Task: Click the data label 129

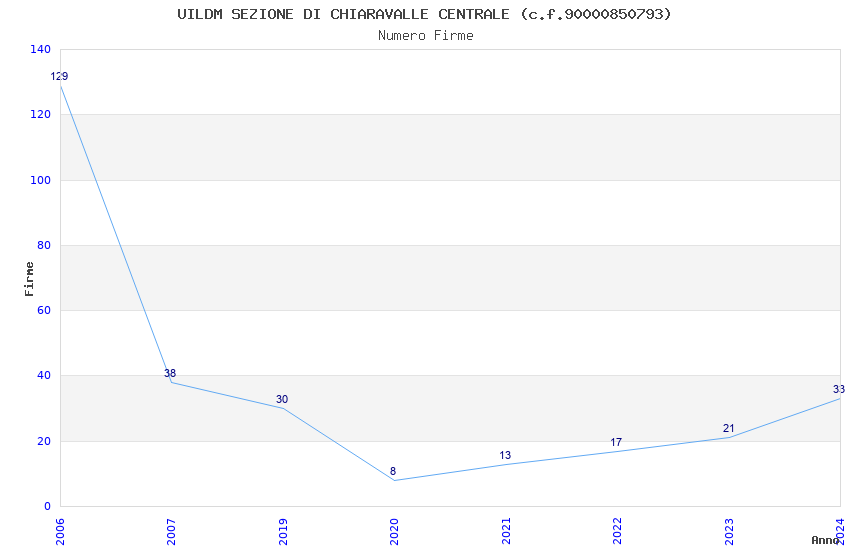Action: [x=60, y=76]
